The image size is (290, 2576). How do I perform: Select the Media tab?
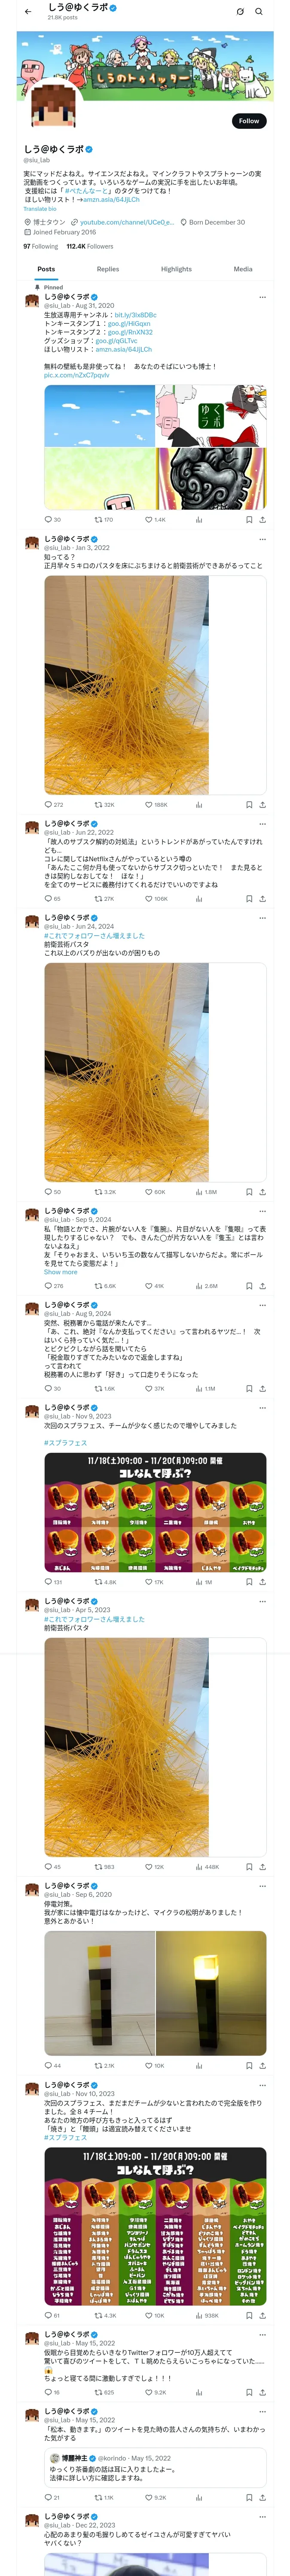point(243,269)
